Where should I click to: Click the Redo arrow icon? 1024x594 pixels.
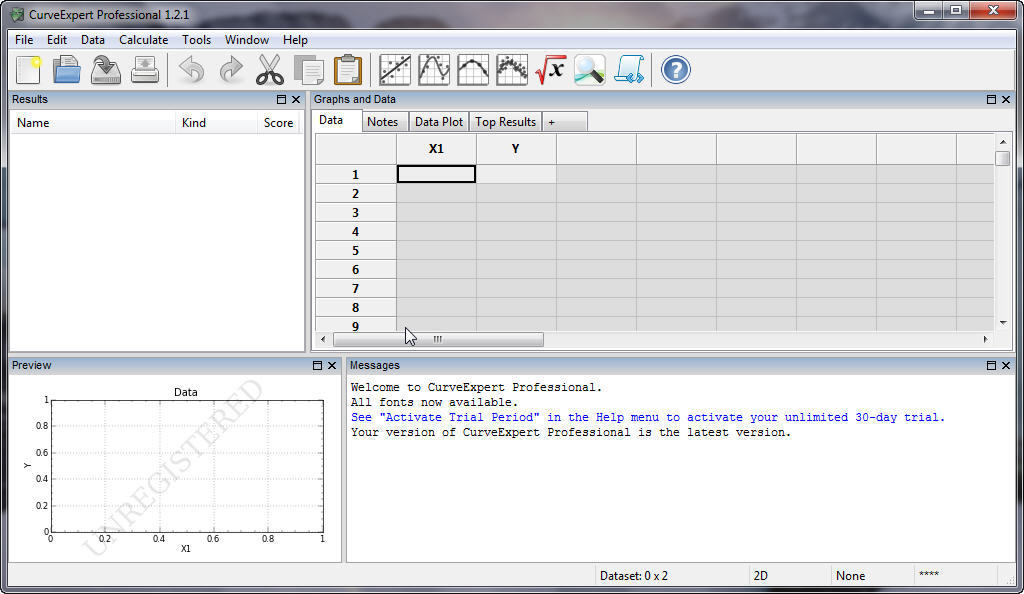(231, 70)
